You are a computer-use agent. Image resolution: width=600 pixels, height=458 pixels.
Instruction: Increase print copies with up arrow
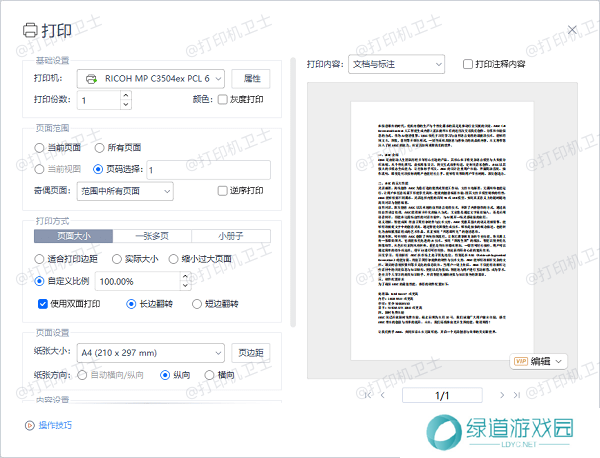coord(126,95)
